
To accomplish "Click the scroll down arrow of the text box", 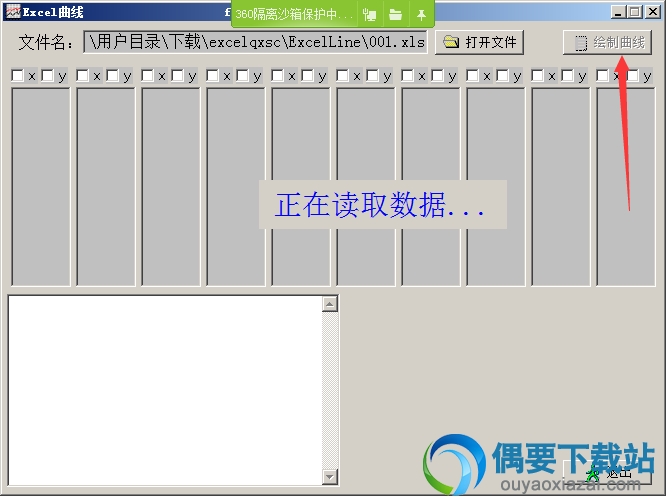I will click(330, 477).
